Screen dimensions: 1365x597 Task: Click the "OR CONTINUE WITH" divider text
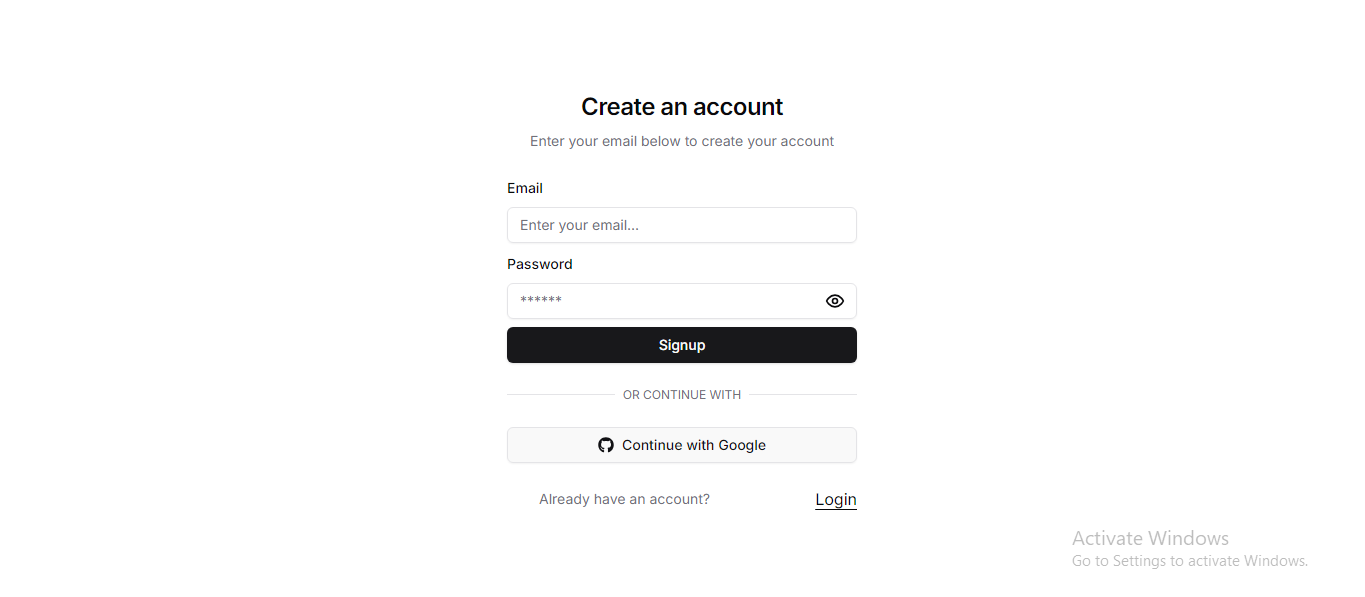pos(682,395)
